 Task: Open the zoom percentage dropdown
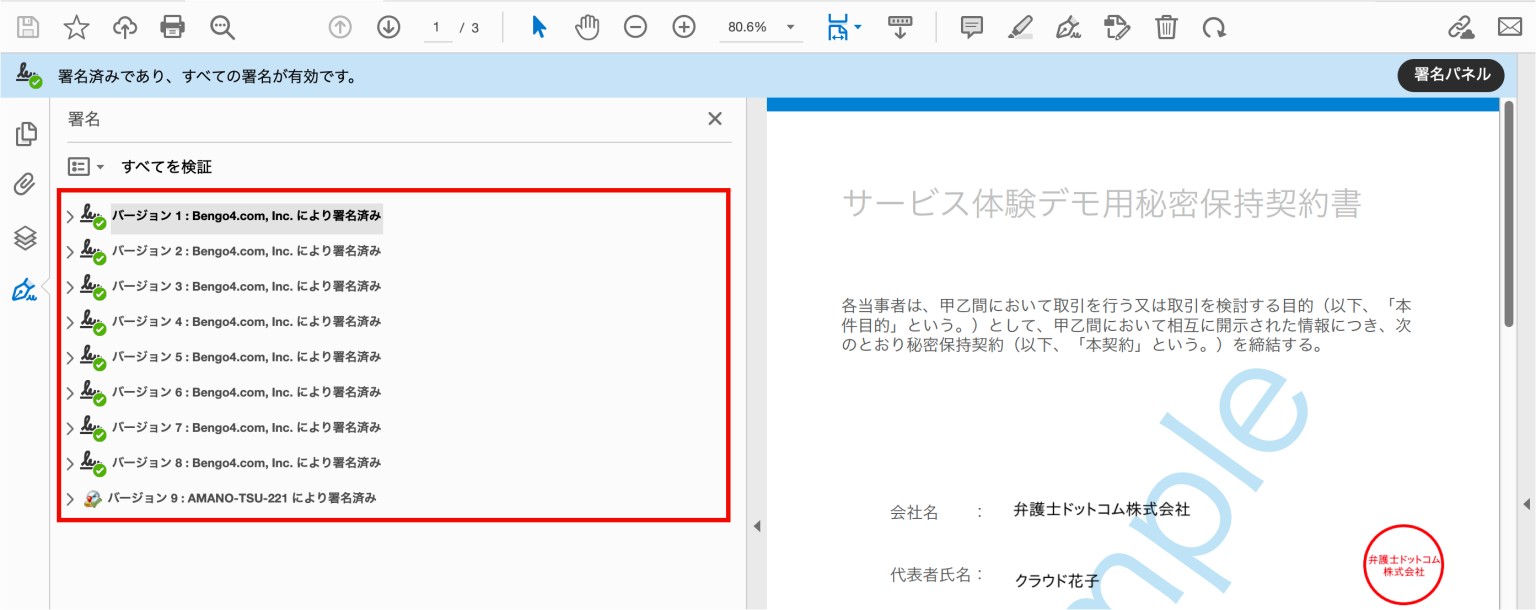[x=793, y=27]
